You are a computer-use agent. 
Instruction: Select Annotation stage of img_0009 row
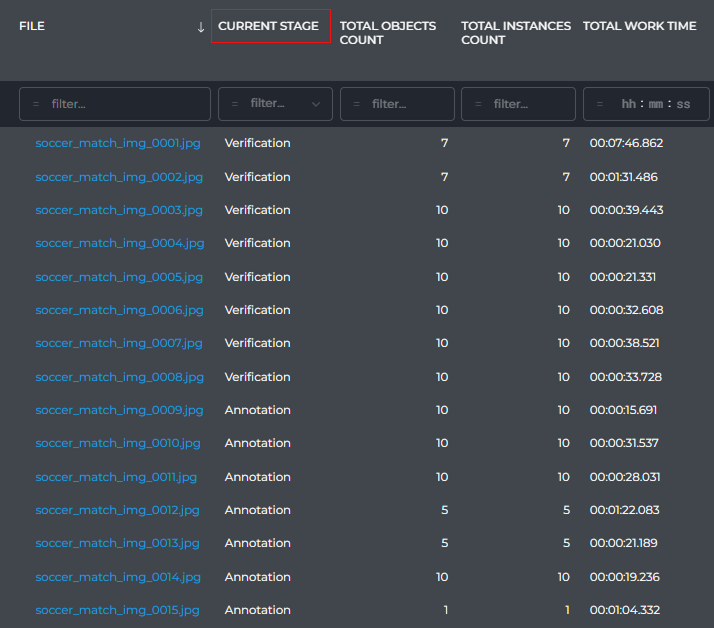(257, 410)
